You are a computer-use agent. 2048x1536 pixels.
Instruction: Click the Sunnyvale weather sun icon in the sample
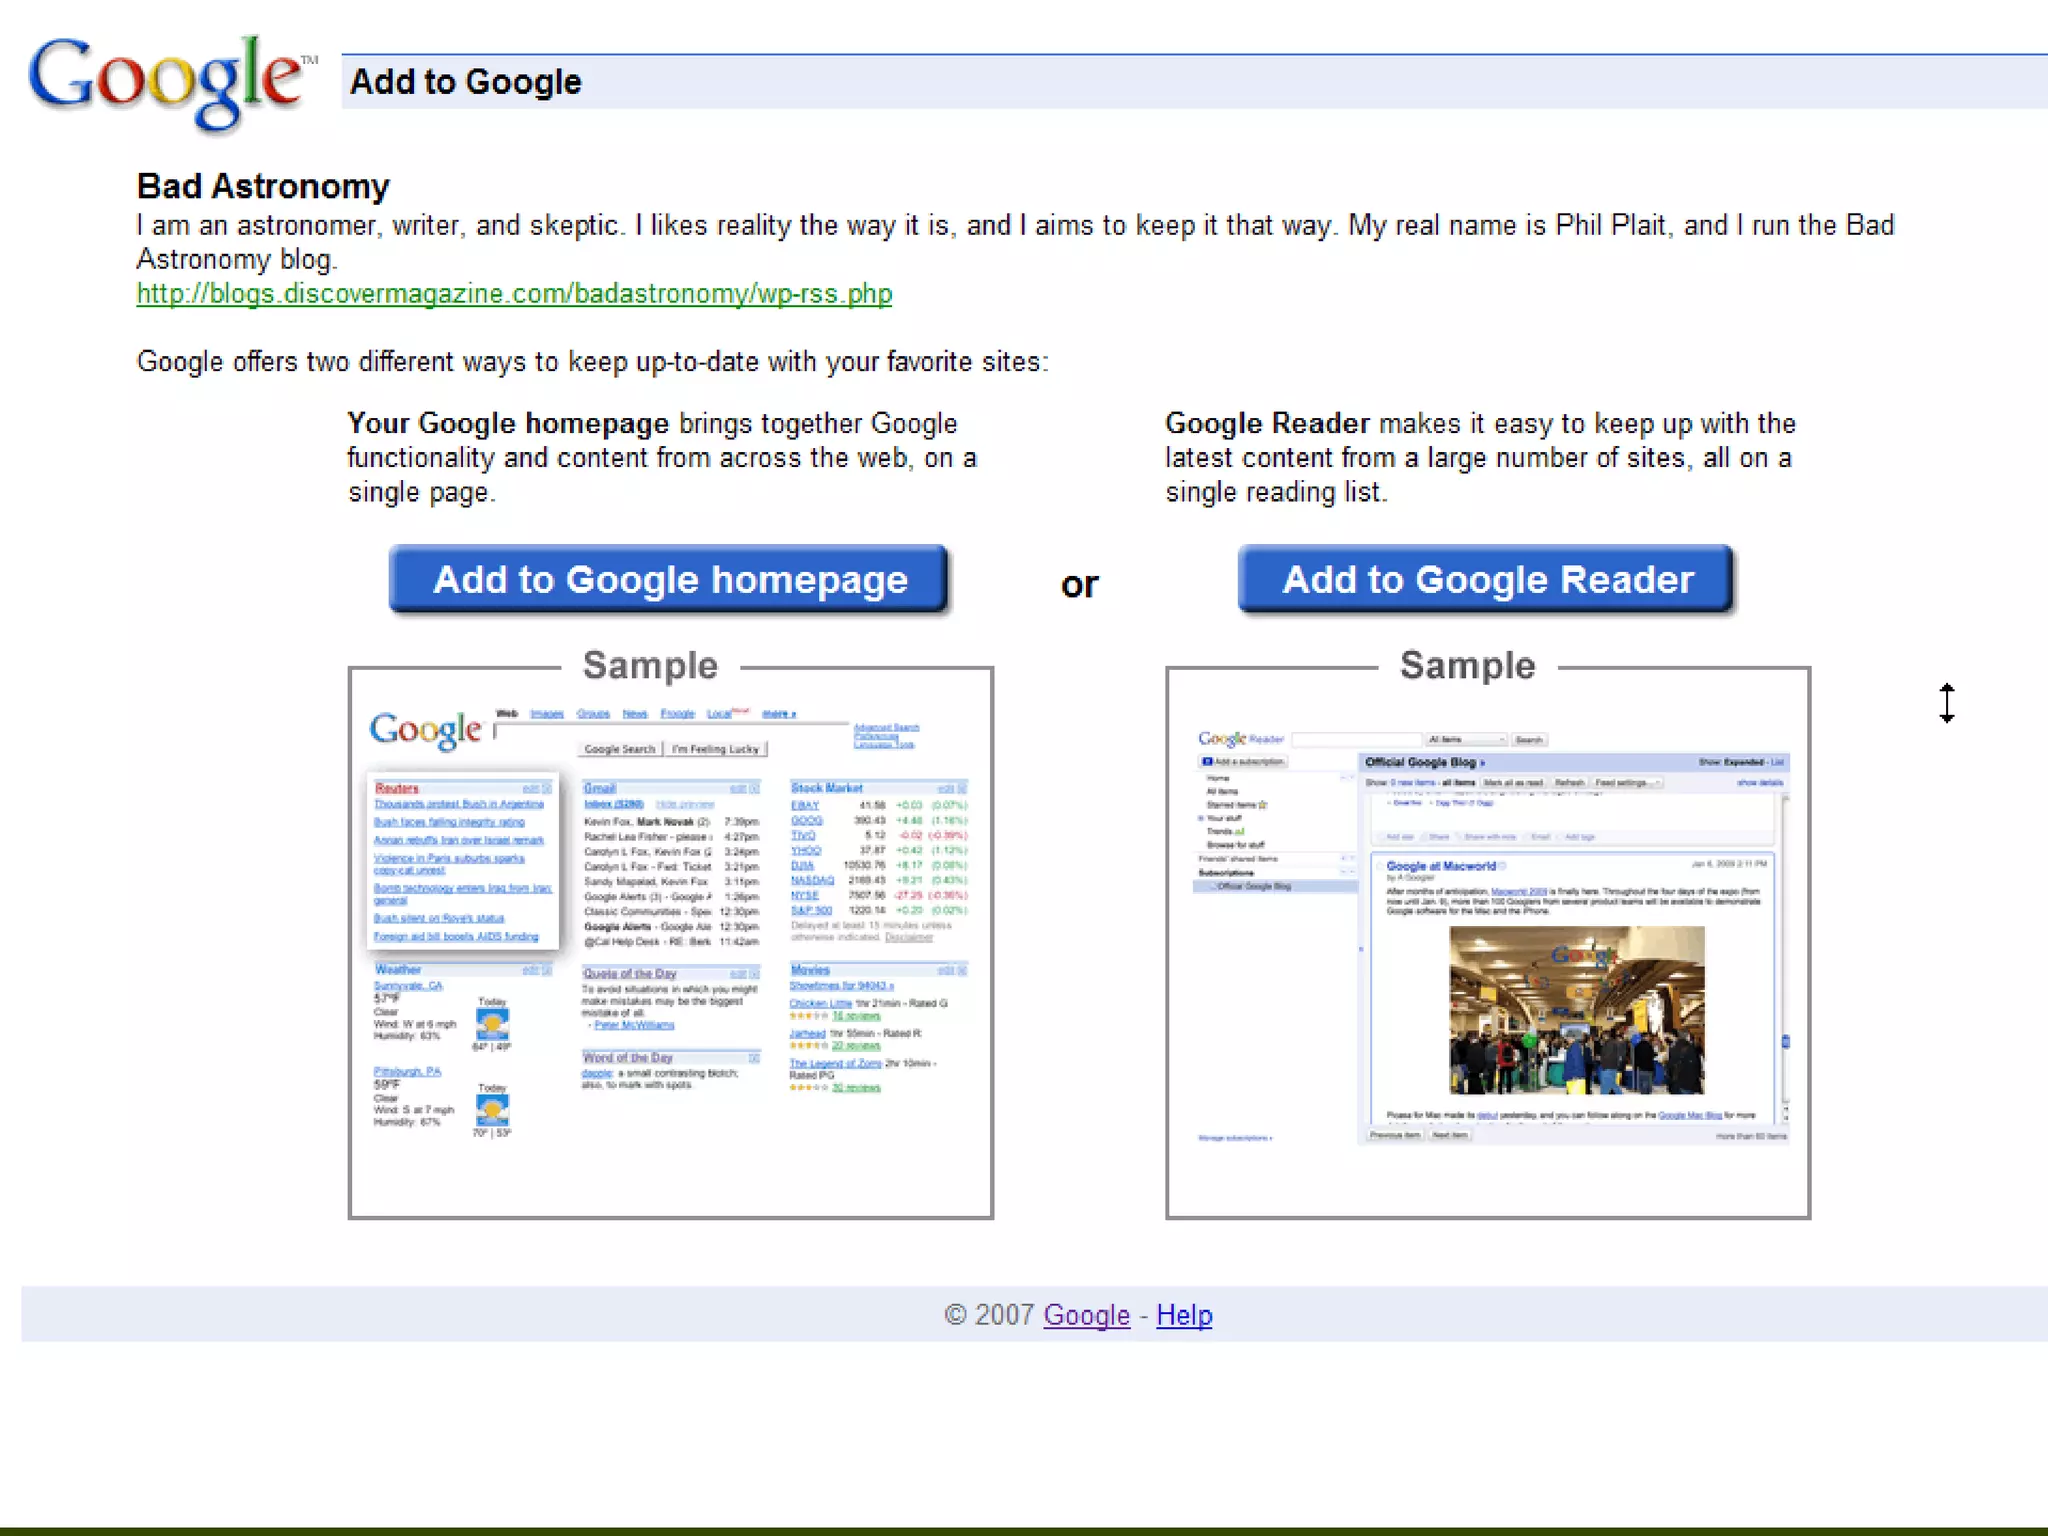[x=492, y=1024]
